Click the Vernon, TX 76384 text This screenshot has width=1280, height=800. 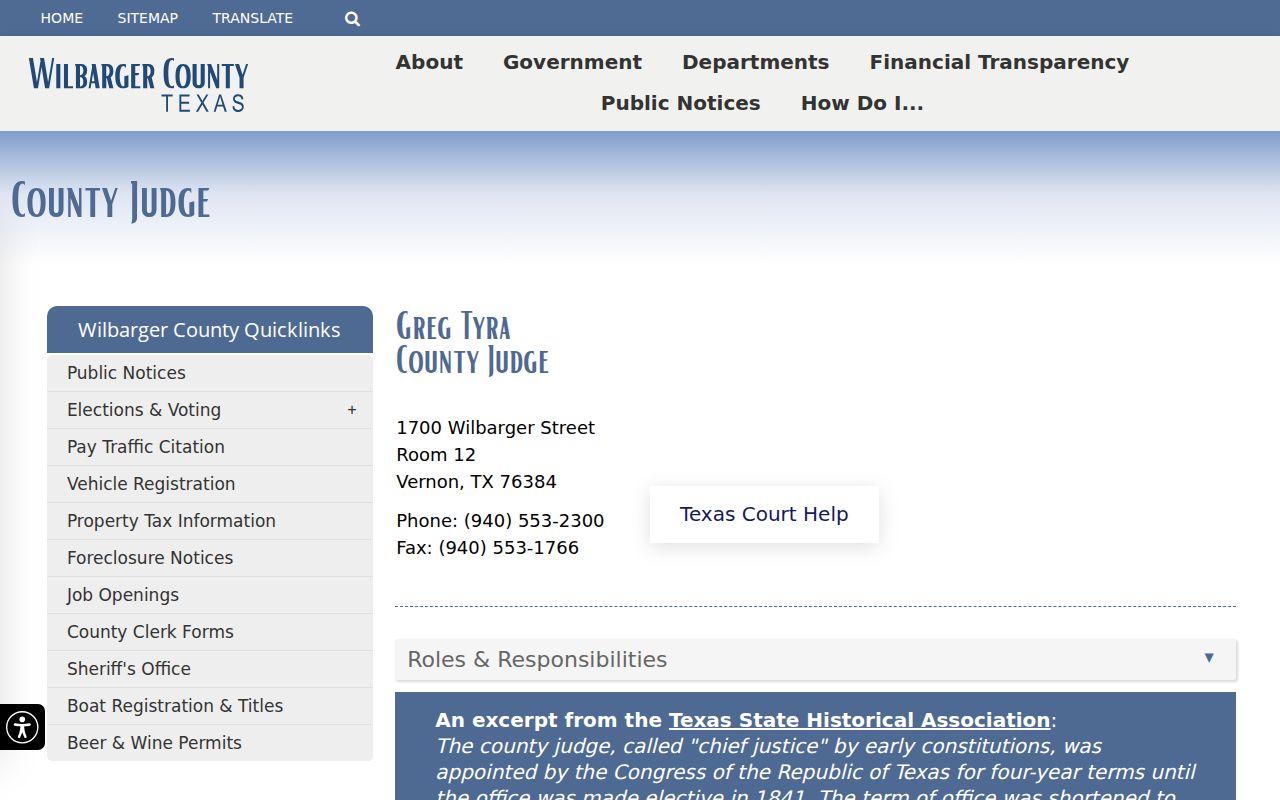tap(476, 482)
